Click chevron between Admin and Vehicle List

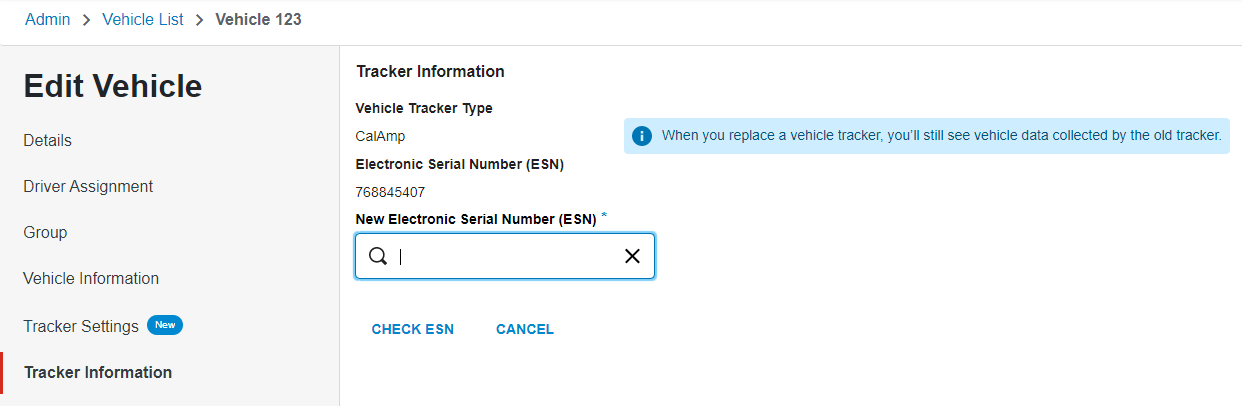pyautogui.click(x=87, y=20)
